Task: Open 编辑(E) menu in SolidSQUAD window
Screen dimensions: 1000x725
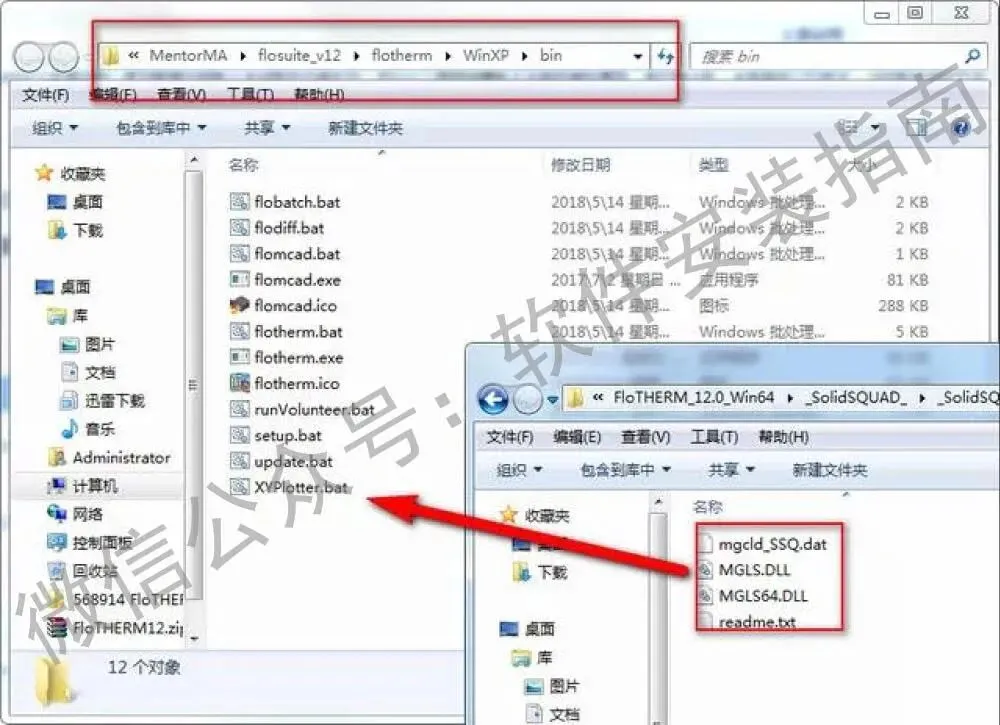Action: pyautogui.click(x=577, y=437)
